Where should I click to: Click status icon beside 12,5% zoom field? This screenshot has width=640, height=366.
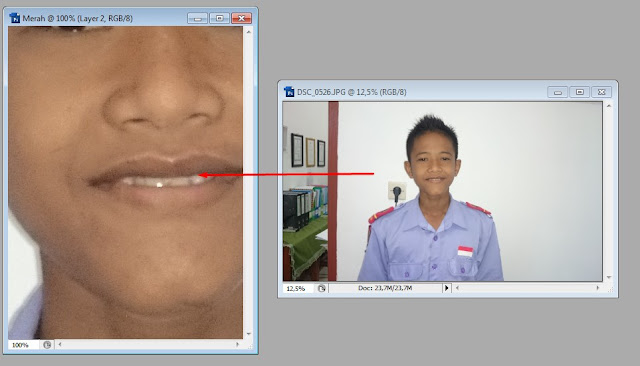coord(322,288)
